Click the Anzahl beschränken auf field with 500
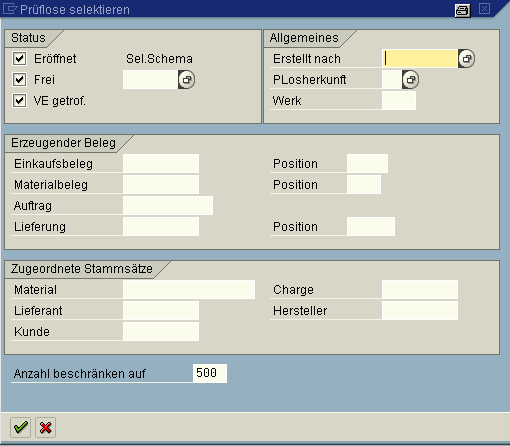510x446 pixels. pyautogui.click(x=210, y=373)
